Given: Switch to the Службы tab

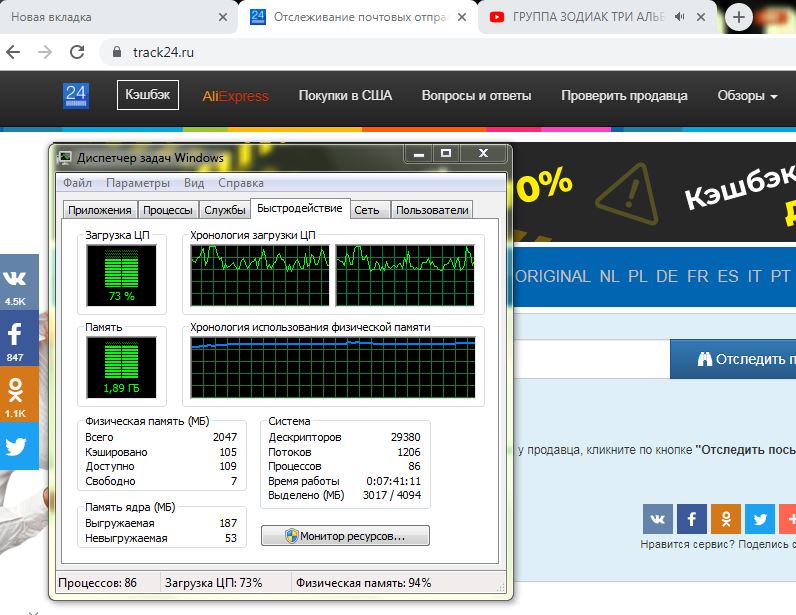Looking at the screenshot, I should pyautogui.click(x=224, y=210).
